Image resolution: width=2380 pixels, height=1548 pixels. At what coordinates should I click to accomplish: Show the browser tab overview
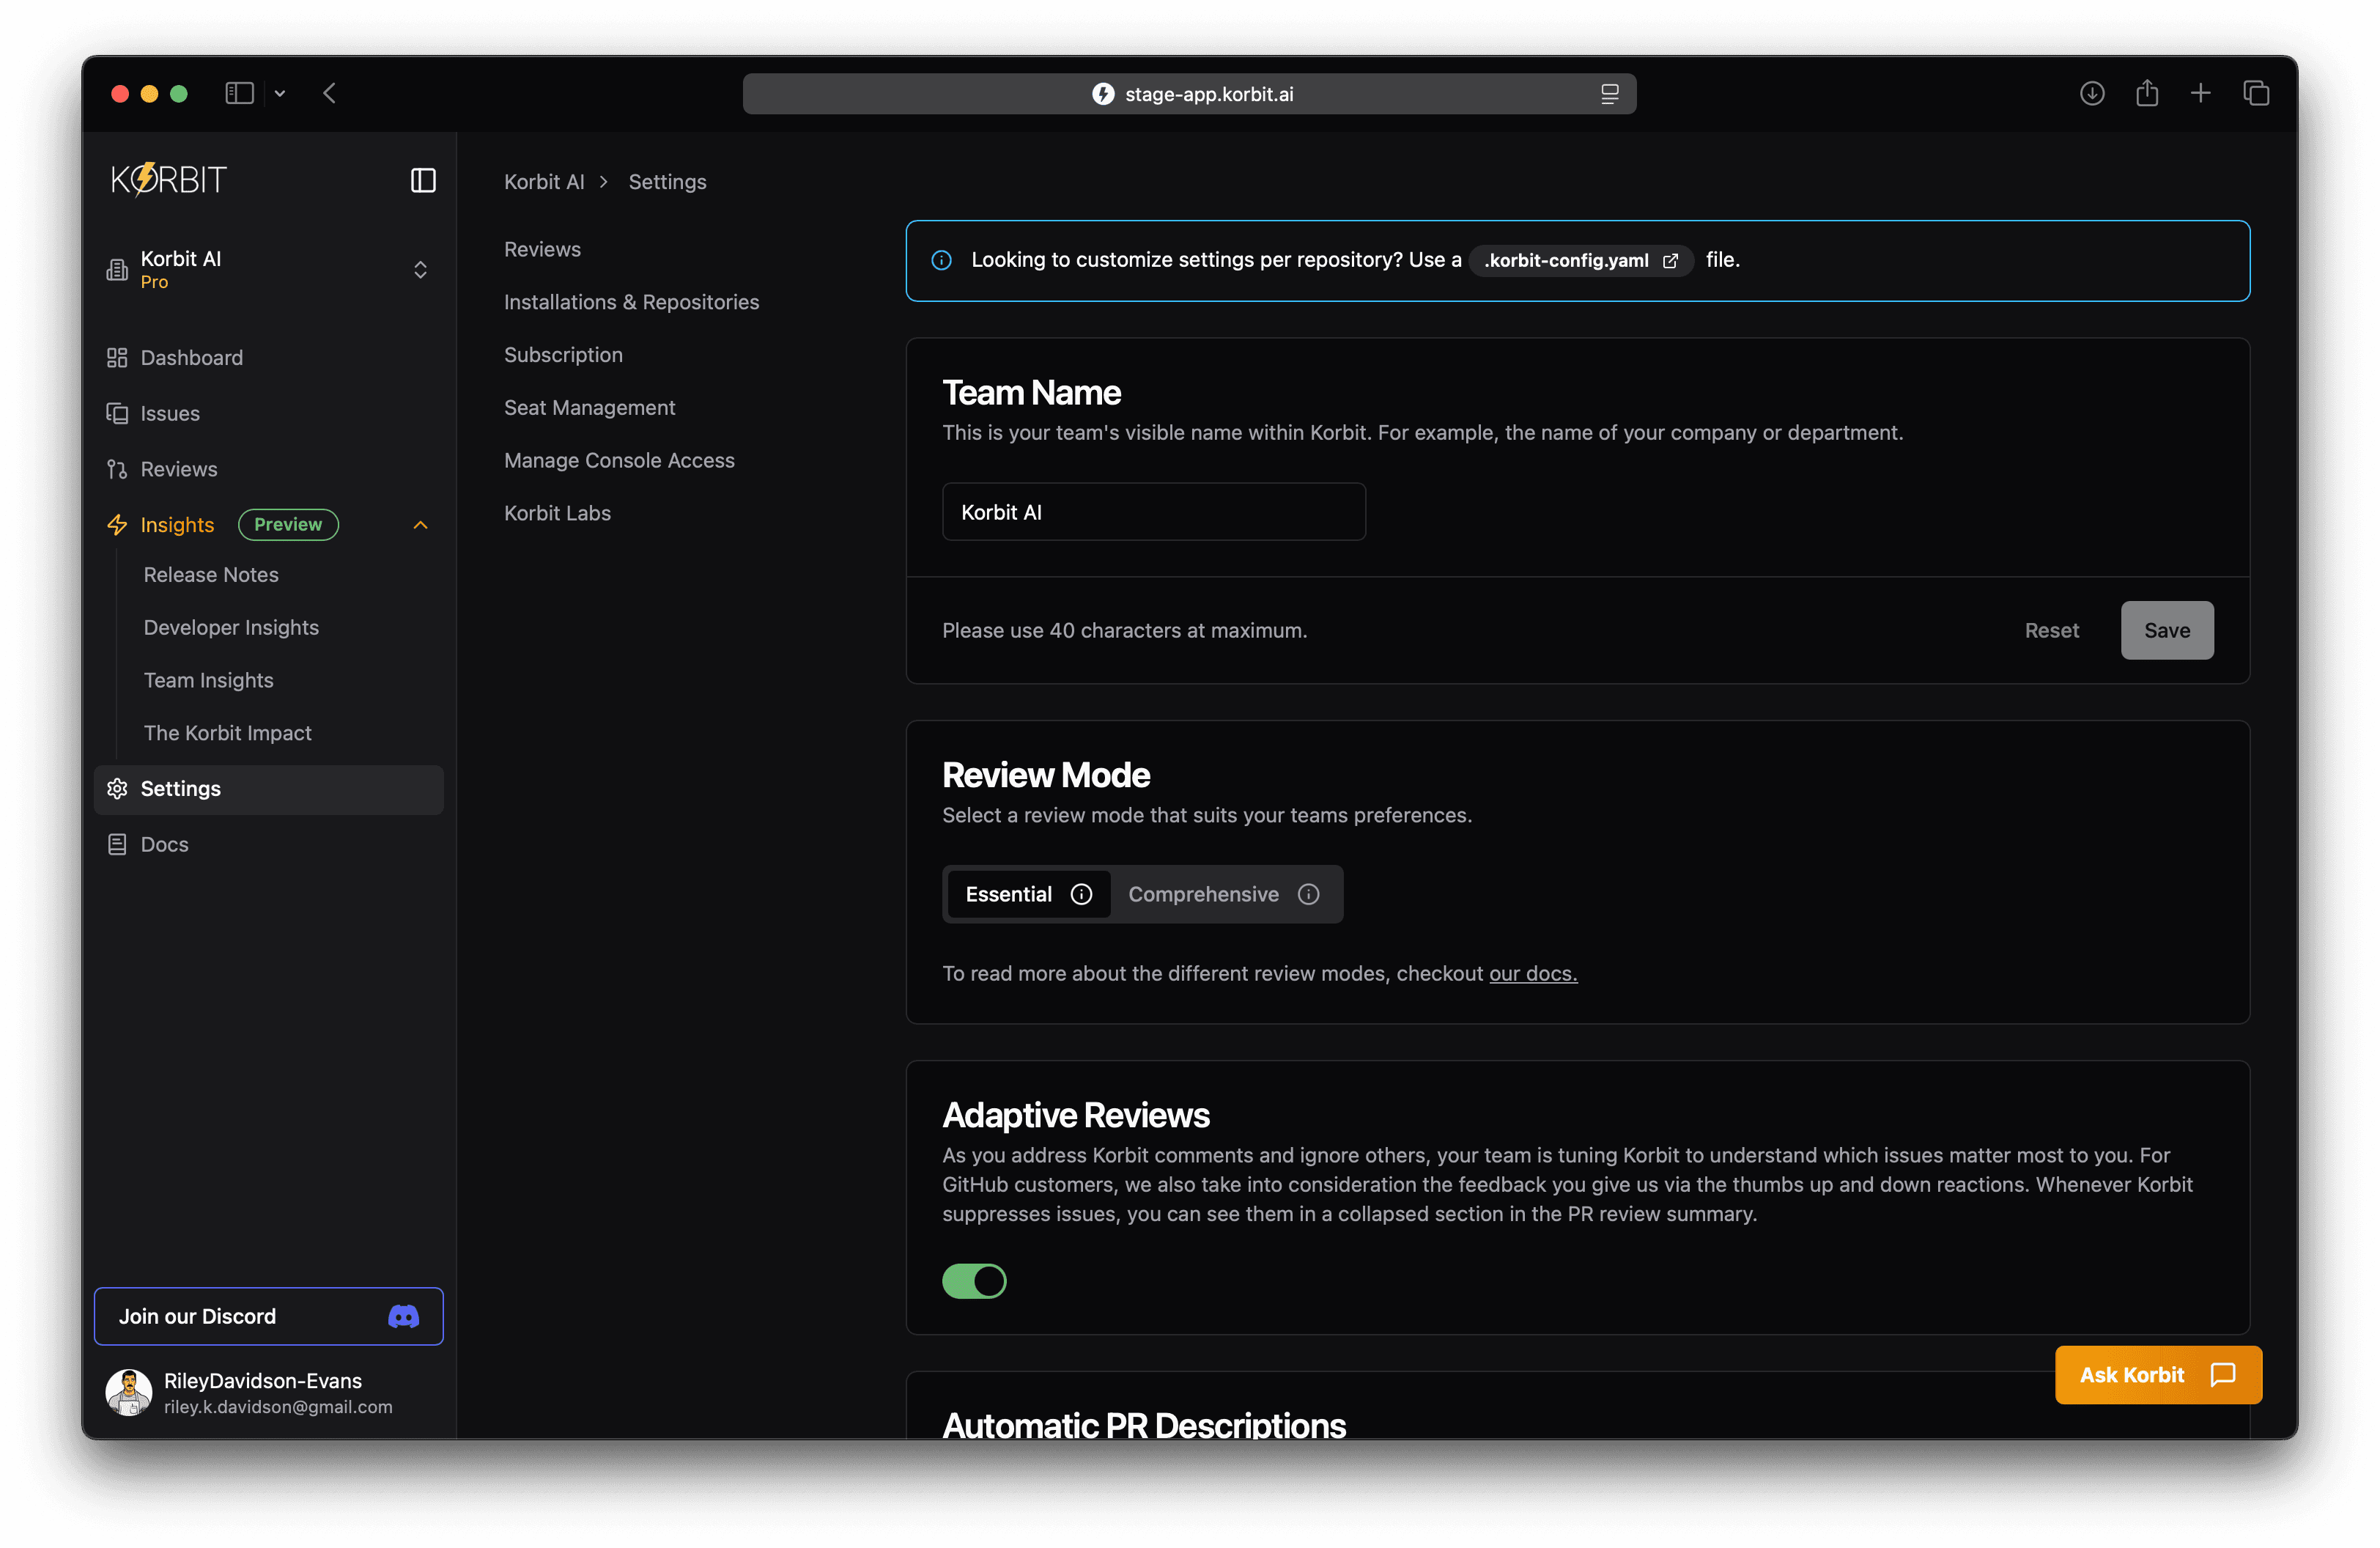tap(2255, 93)
